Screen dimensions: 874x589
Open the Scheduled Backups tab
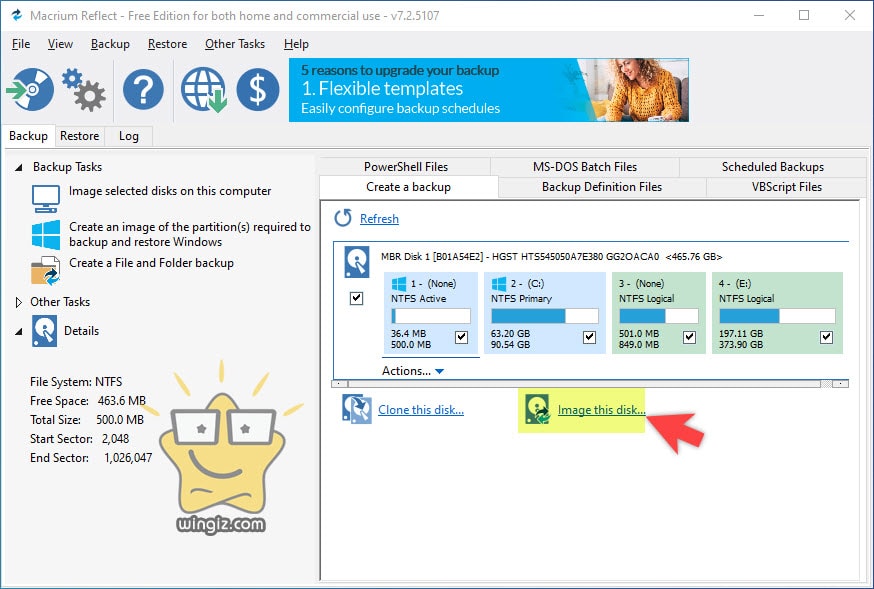click(773, 167)
